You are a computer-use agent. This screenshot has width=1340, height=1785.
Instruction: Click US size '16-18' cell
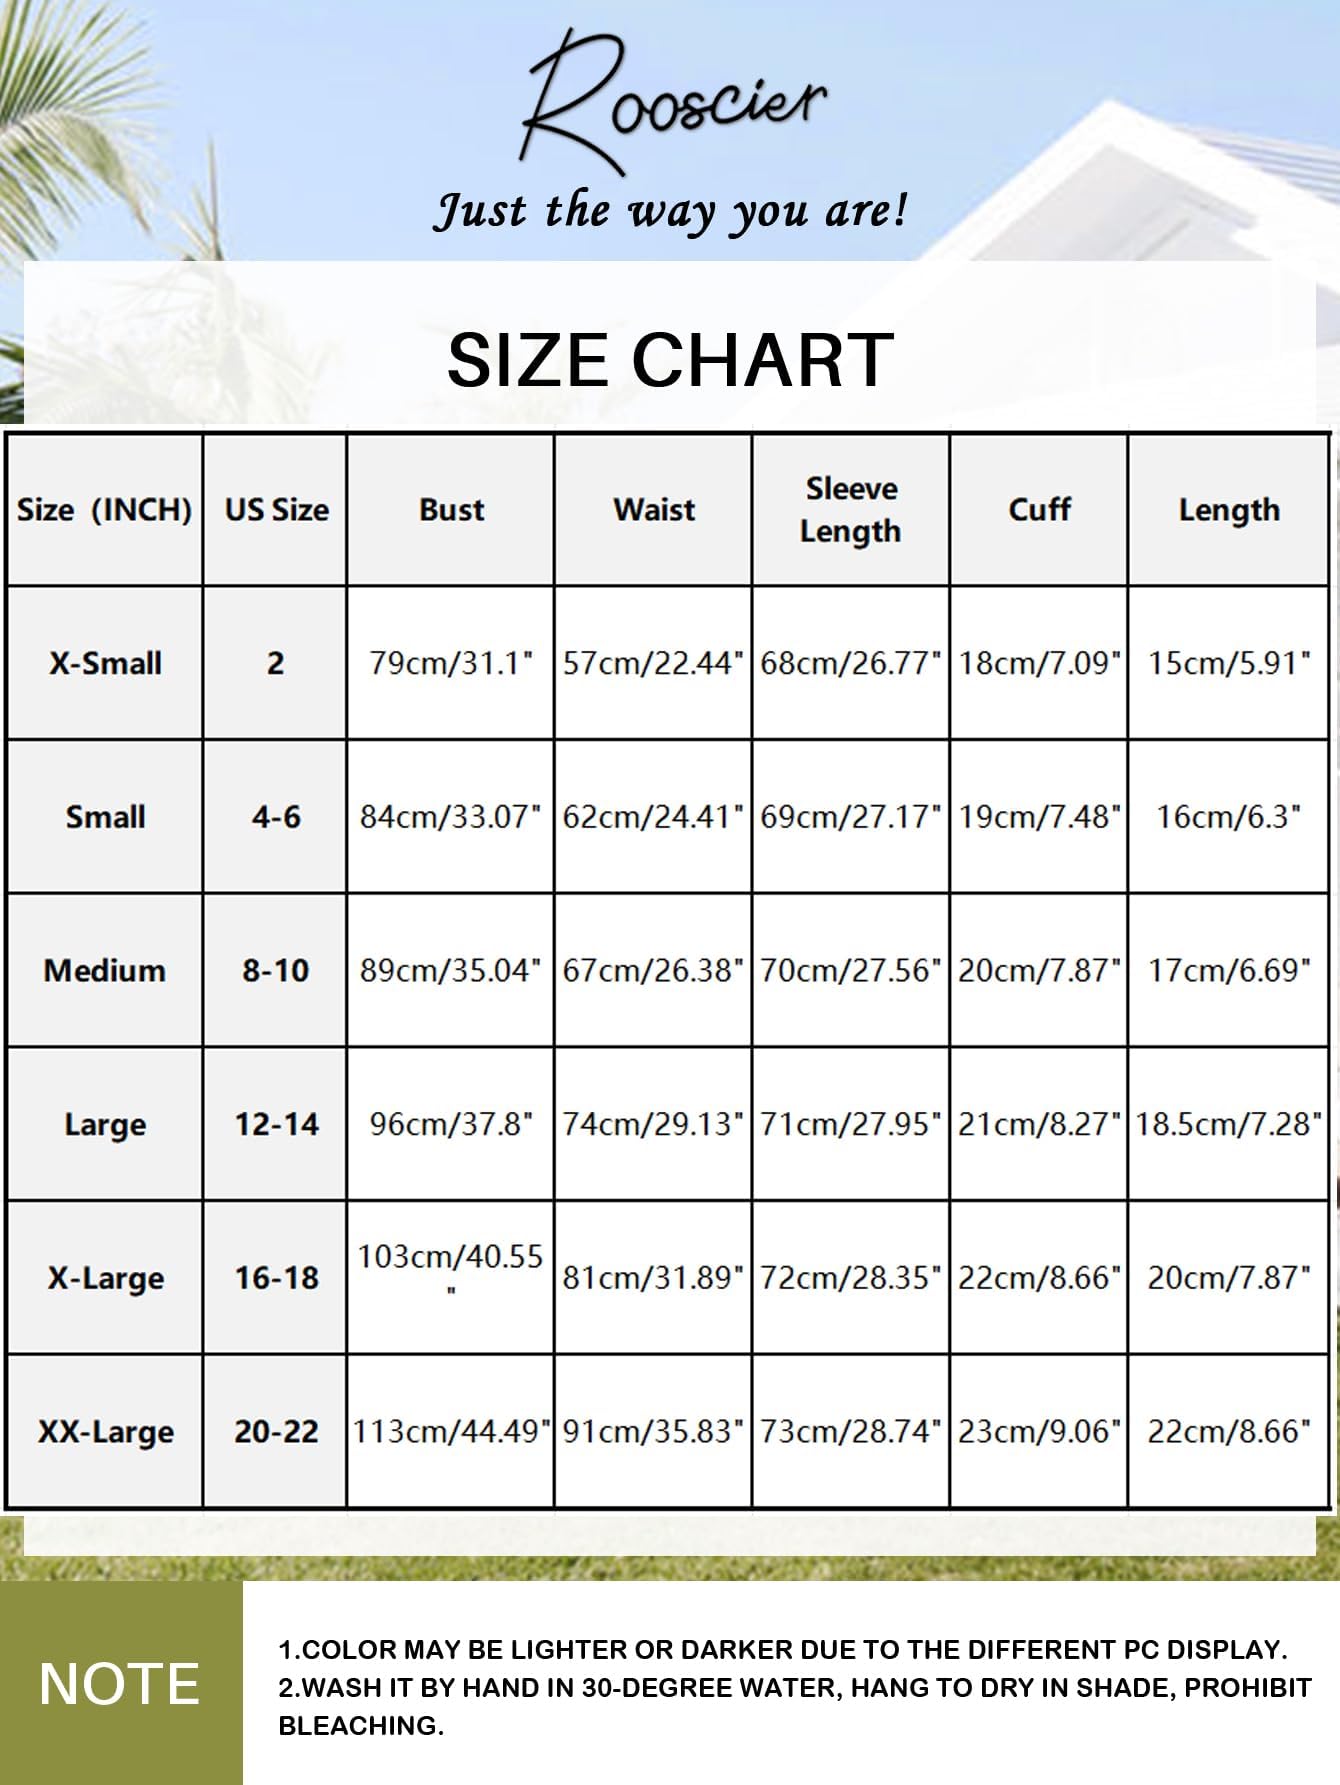coord(276,1278)
